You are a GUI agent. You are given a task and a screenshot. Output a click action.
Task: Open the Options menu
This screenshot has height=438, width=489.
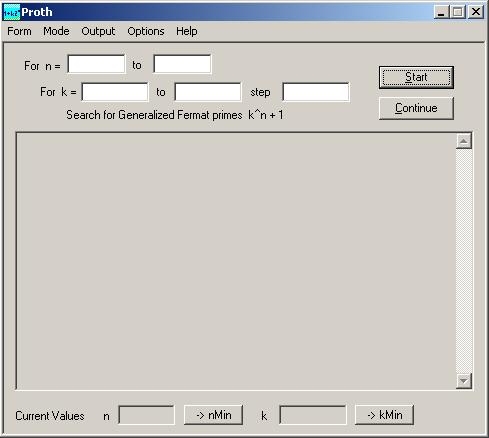tap(146, 31)
